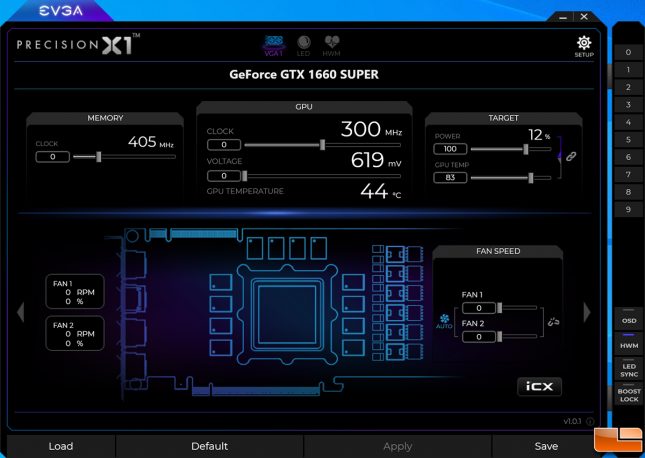This screenshot has height=458, width=645.
Task: Click the Save button
Action: click(546, 446)
